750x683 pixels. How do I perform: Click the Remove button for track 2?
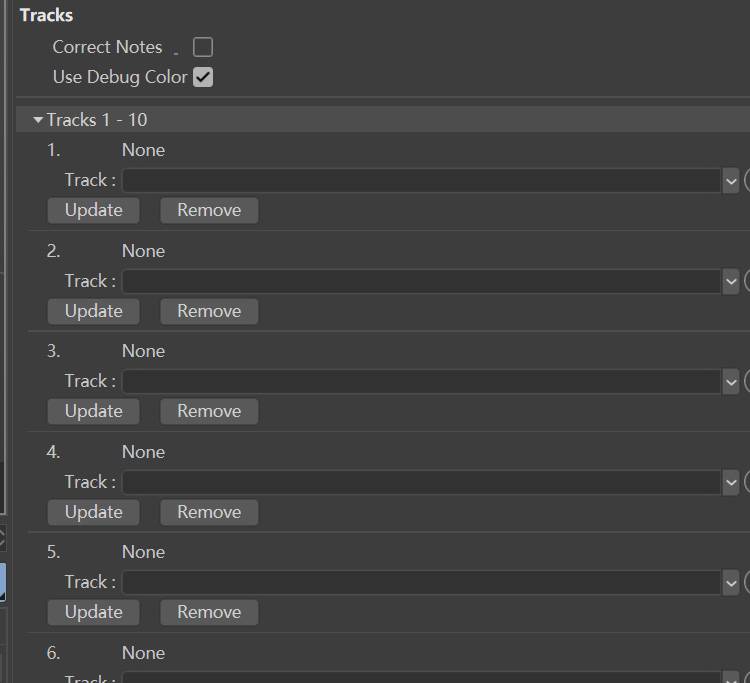pos(209,311)
